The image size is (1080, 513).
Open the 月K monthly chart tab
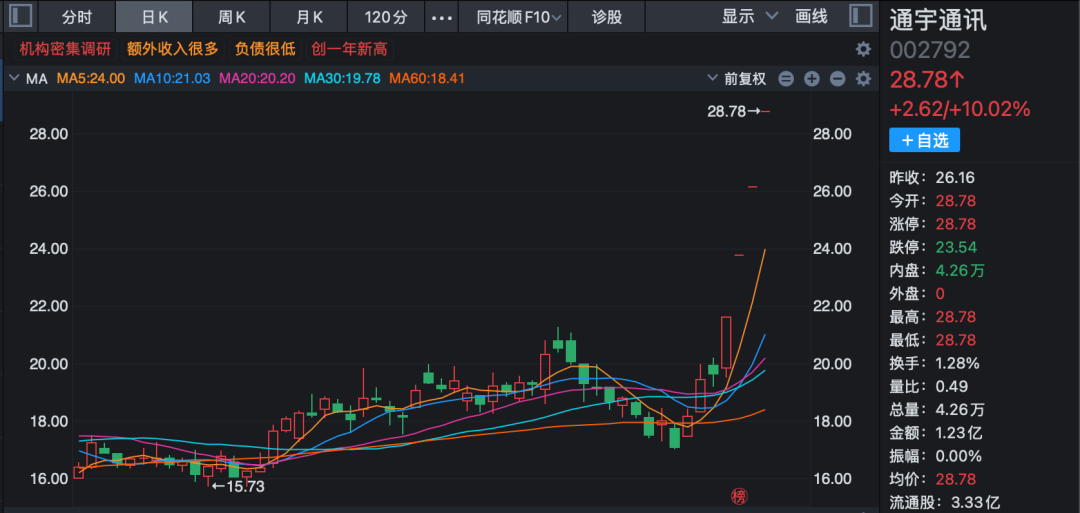point(309,17)
